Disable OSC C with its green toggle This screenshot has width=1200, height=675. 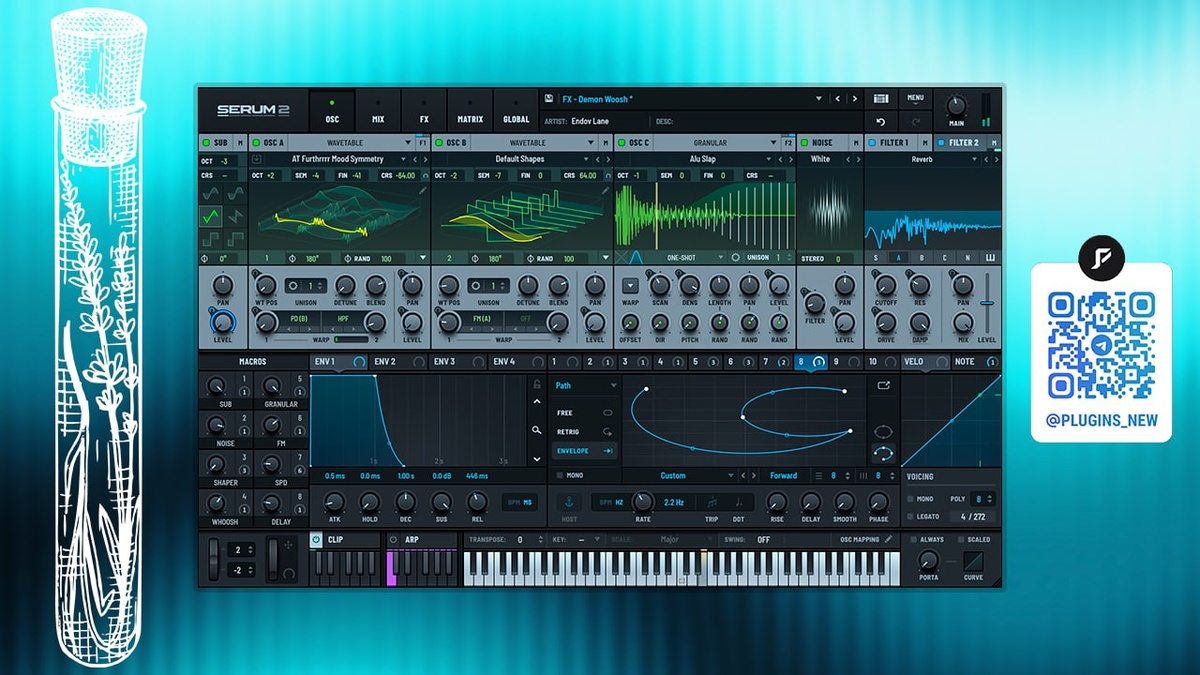[x=620, y=143]
